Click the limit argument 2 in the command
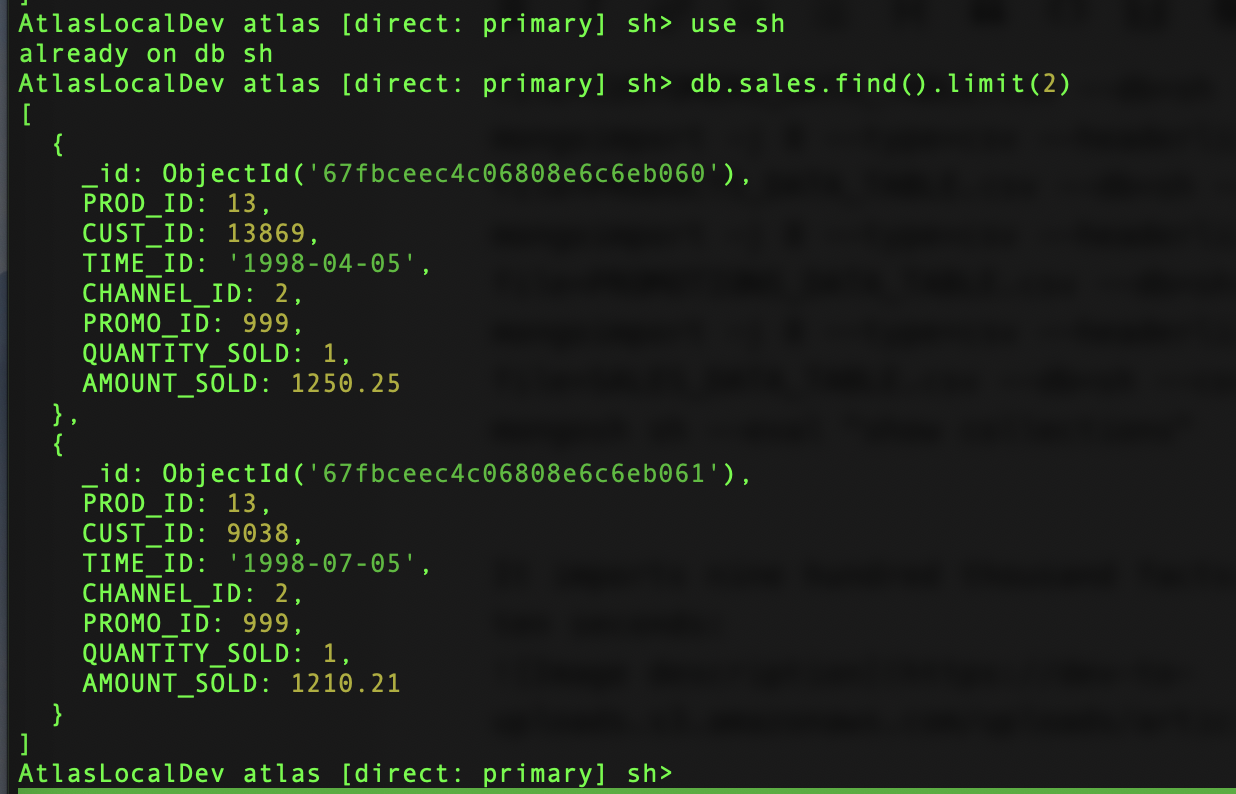This screenshot has width=1236, height=794. click(1048, 83)
